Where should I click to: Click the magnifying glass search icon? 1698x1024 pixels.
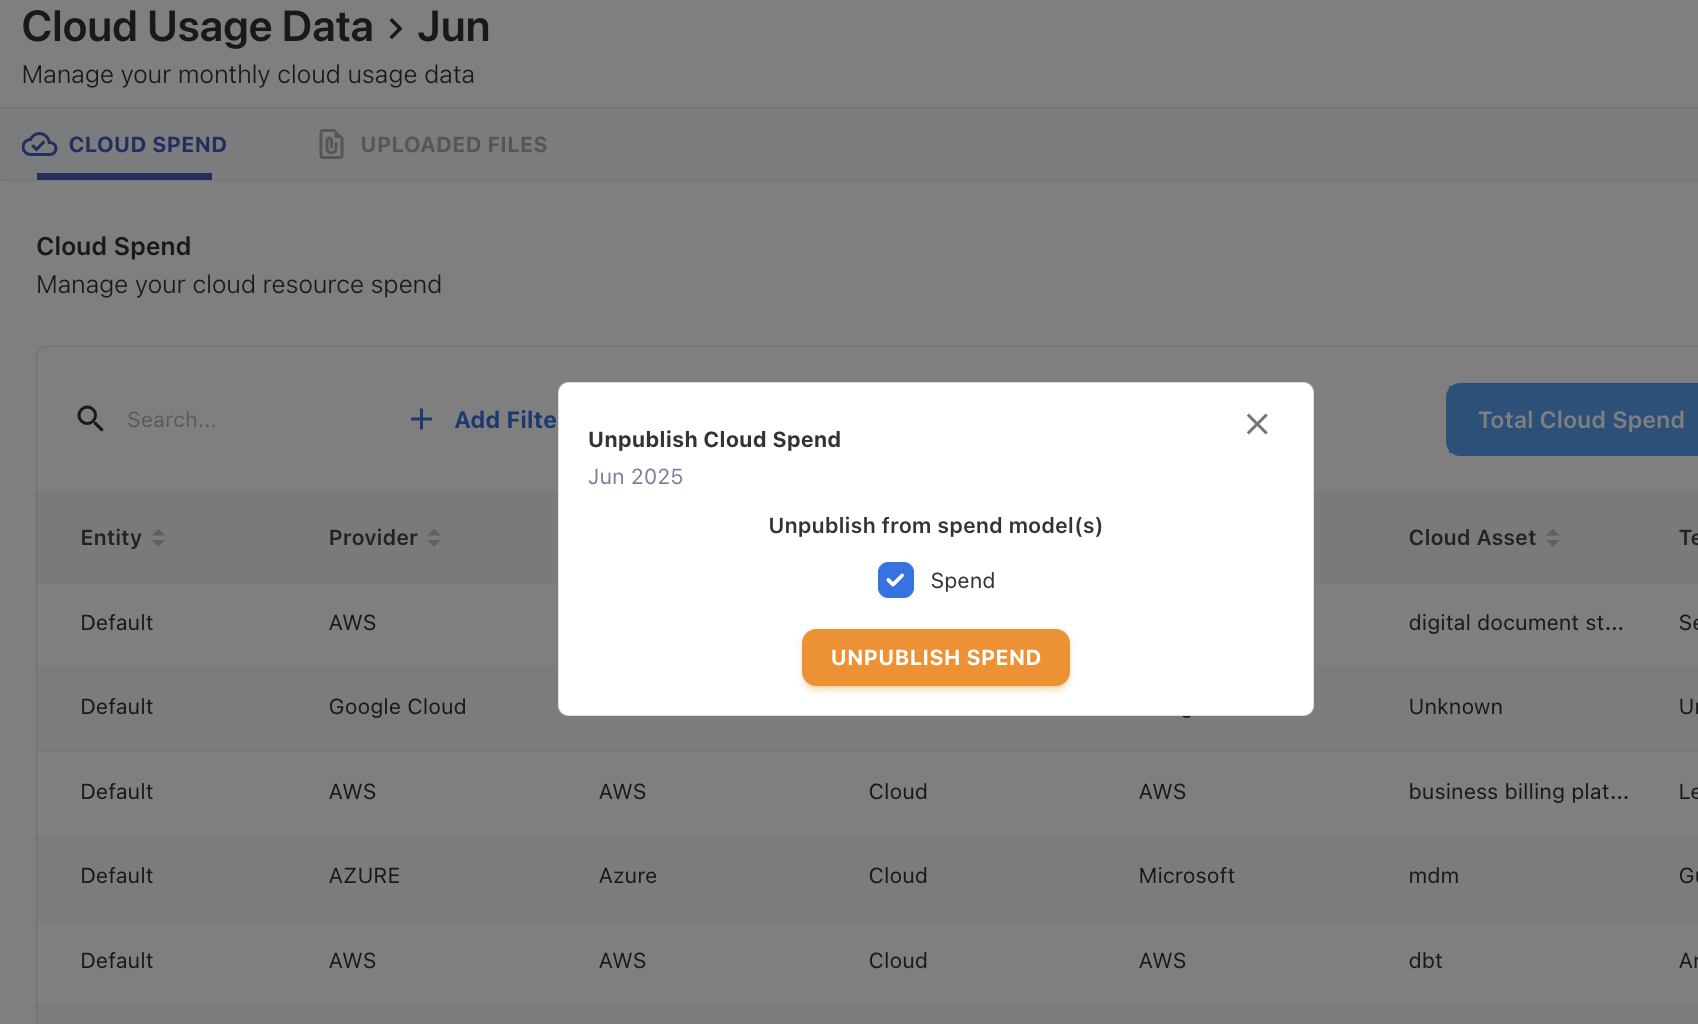(x=90, y=419)
